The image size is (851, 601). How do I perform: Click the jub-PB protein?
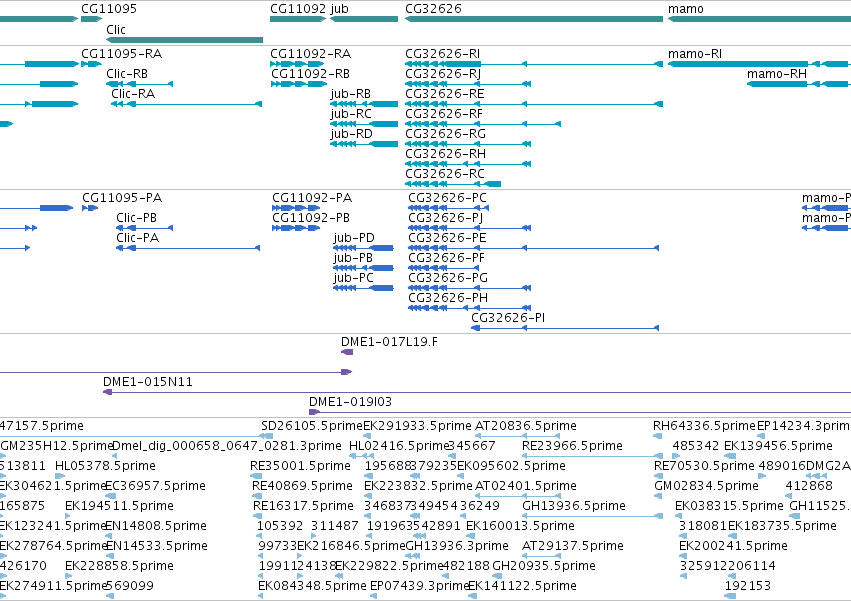[363, 268]
